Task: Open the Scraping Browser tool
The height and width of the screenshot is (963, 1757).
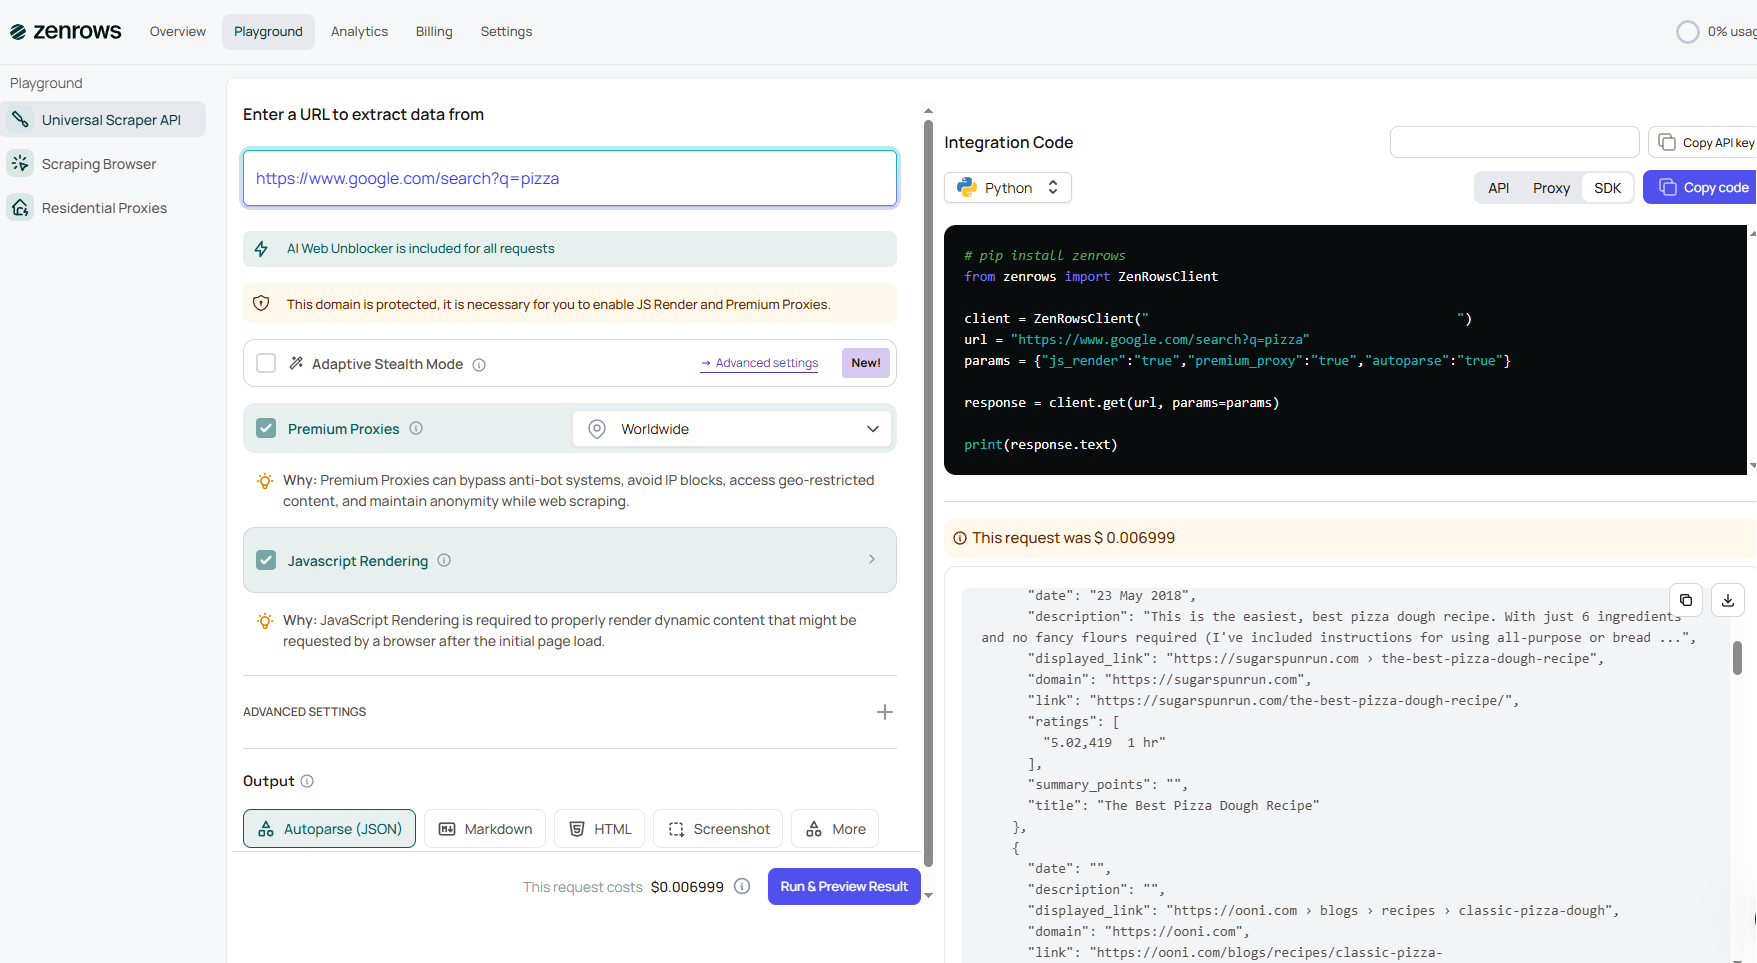Action: pos(98,163)
